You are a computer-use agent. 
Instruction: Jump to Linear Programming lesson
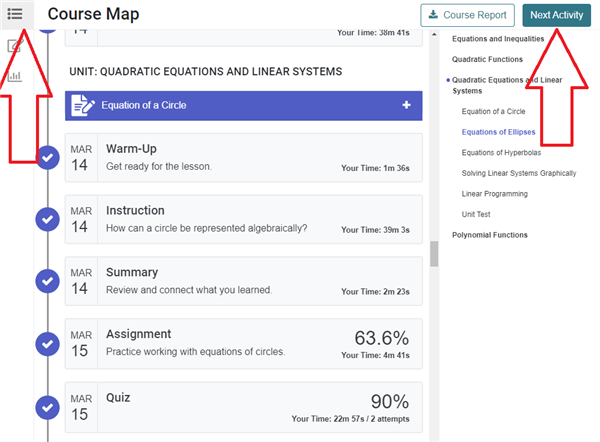pos(494,194)
